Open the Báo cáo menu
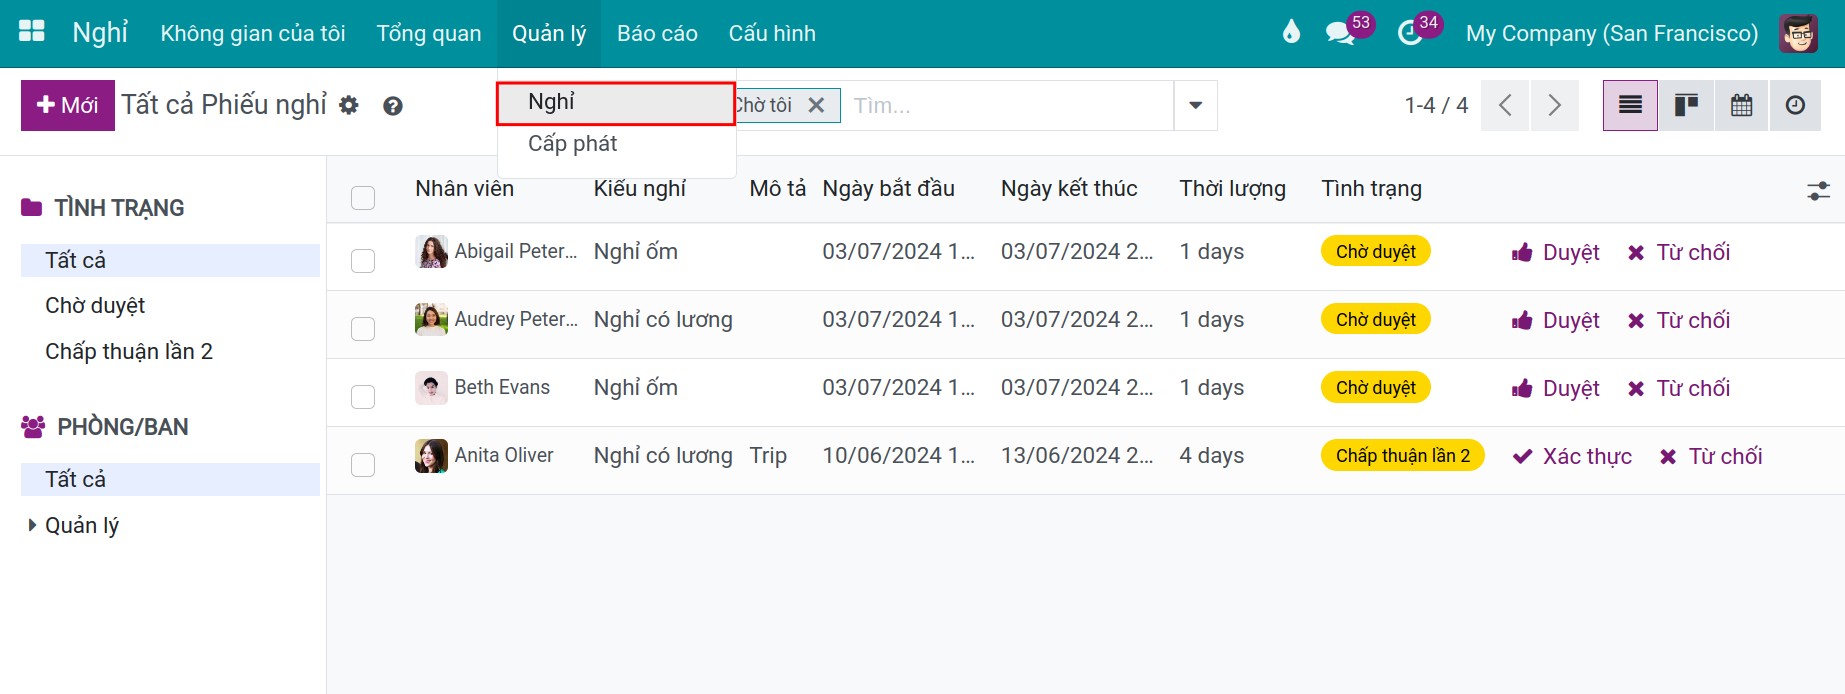Image resolution: width=1845 pixels, height=694 pixels. click(657, 33)
